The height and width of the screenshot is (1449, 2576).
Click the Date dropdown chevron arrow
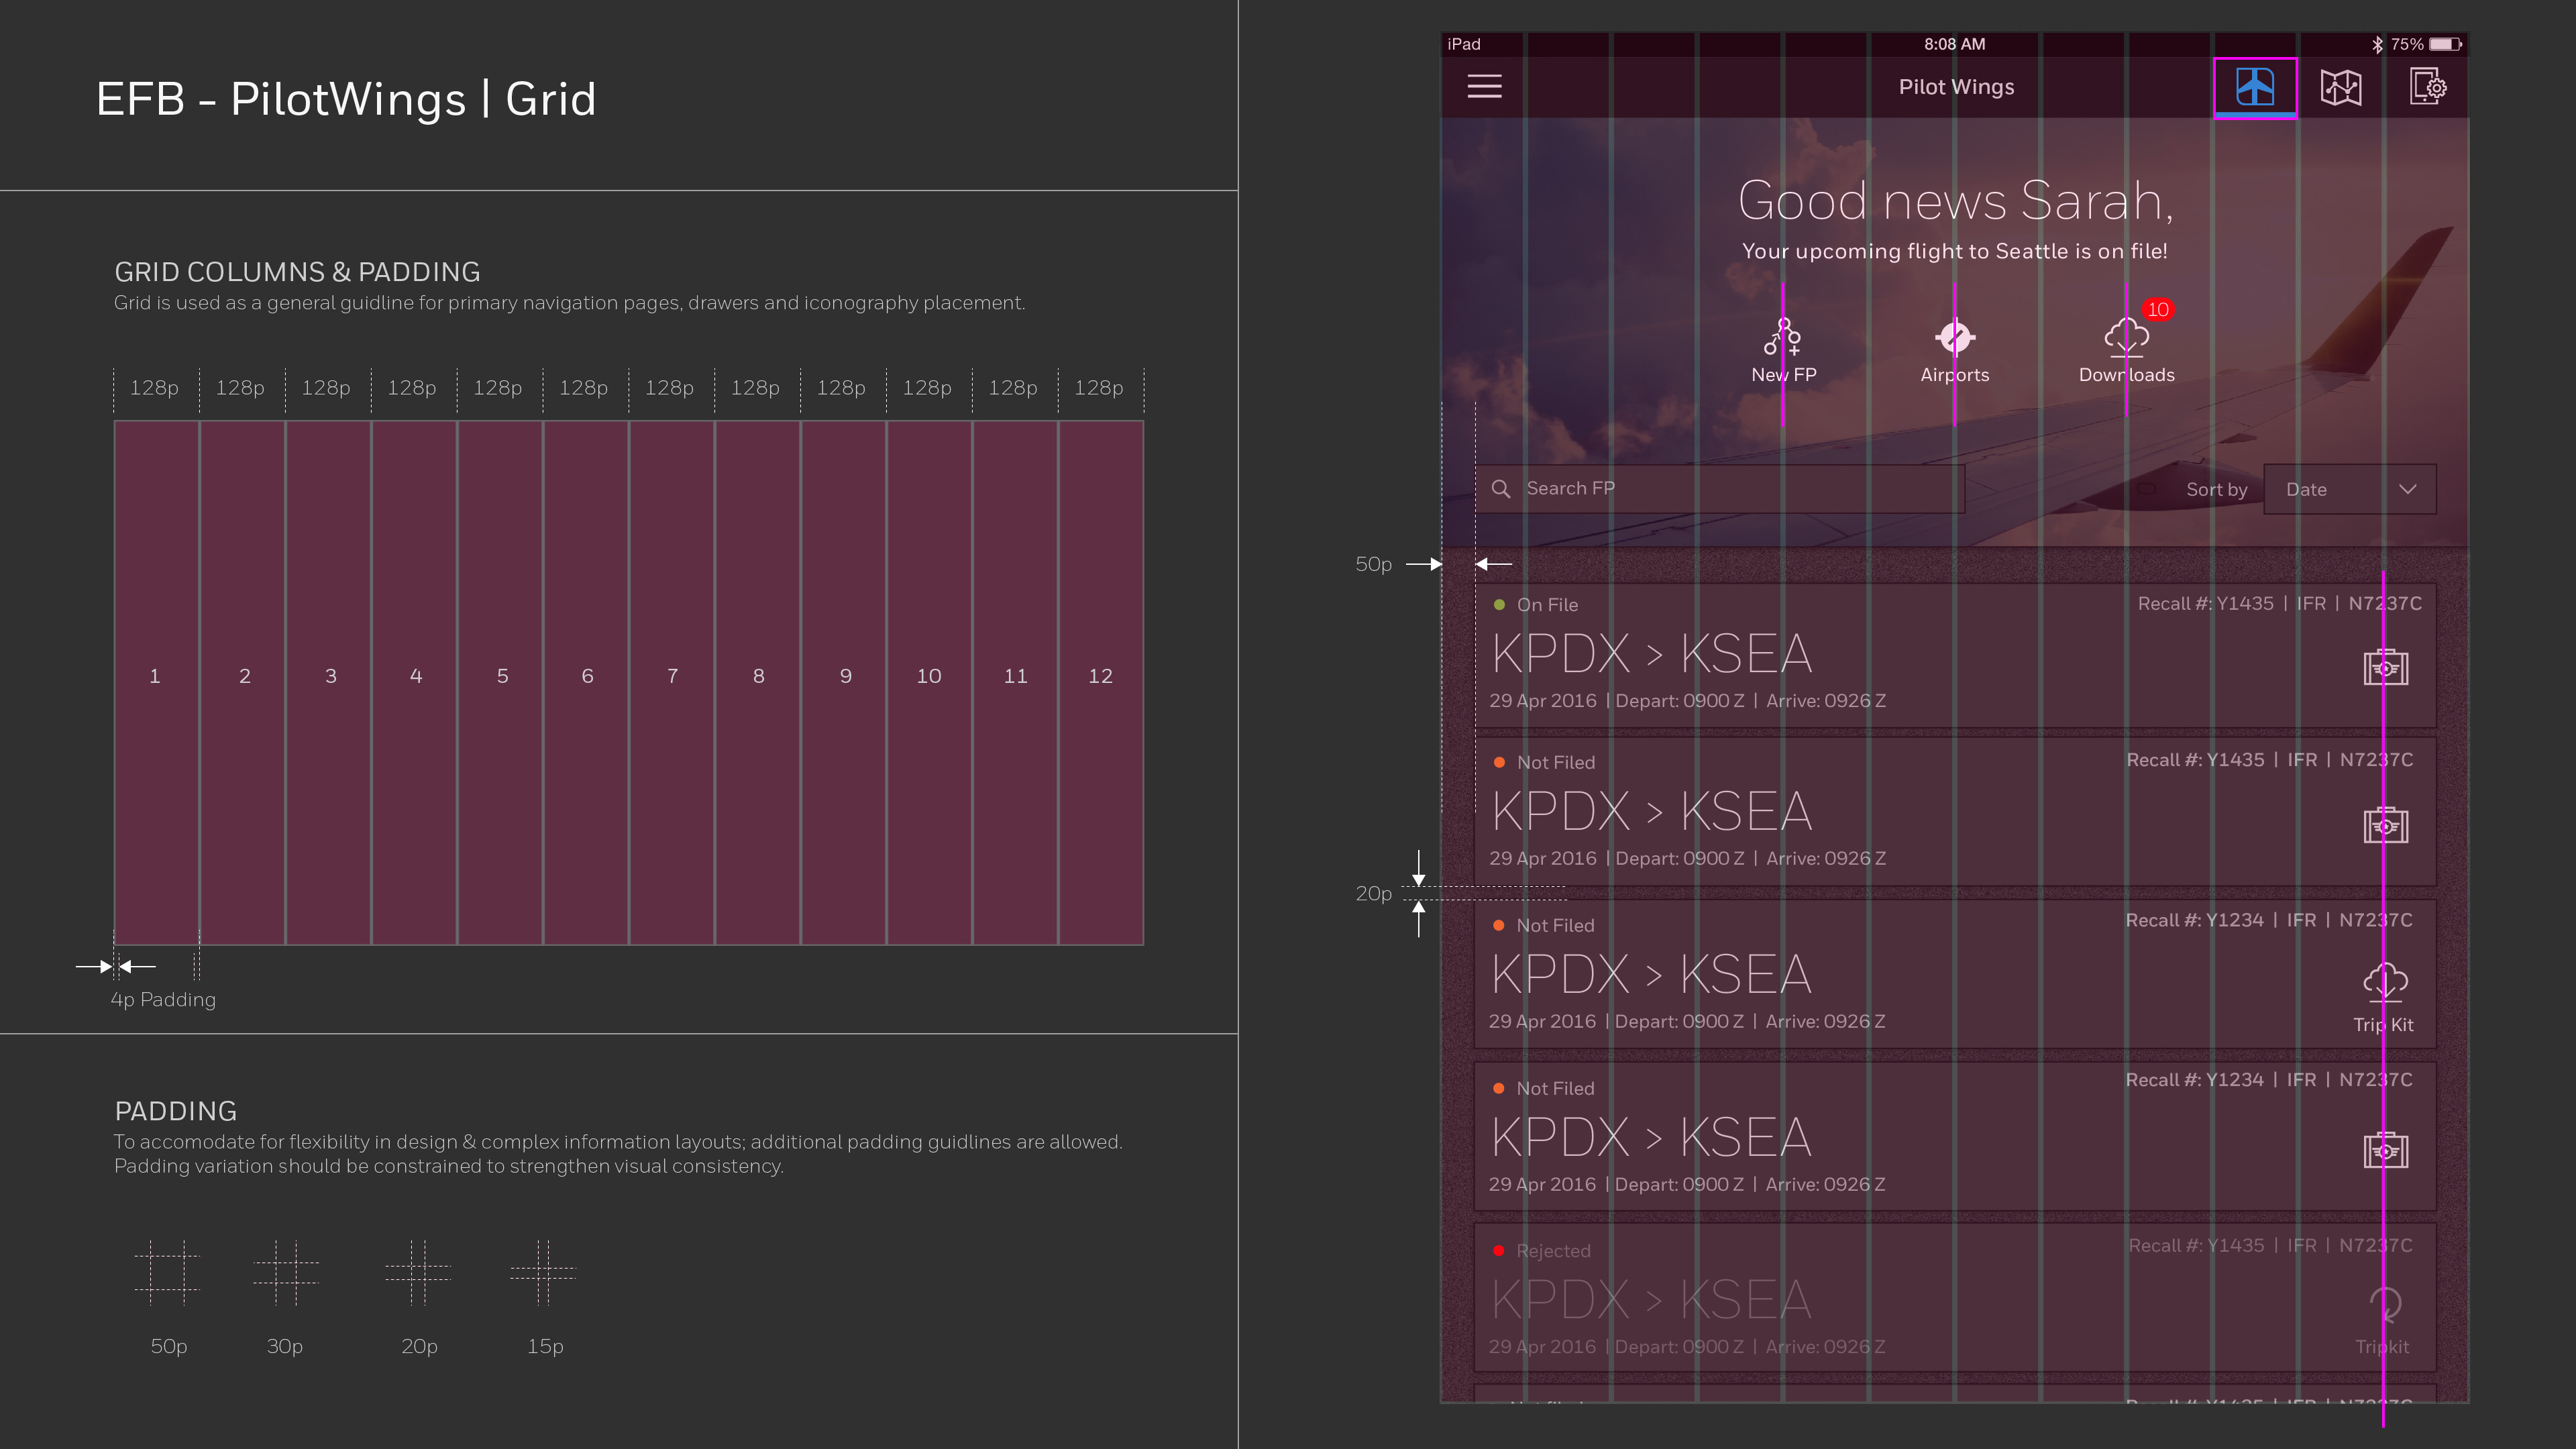coord(2408,489)
